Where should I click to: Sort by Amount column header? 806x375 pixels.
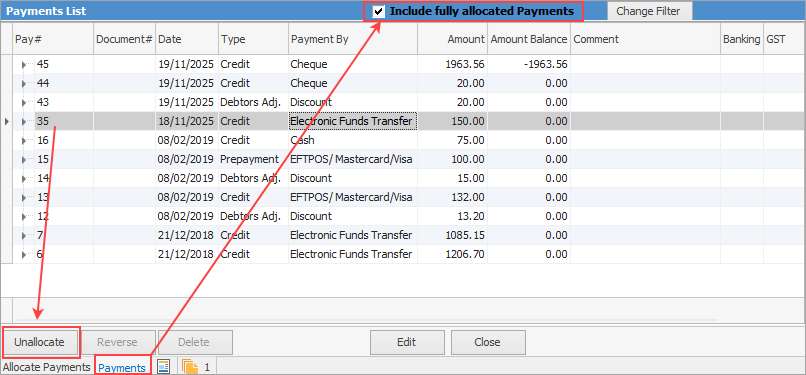(452, 39)
